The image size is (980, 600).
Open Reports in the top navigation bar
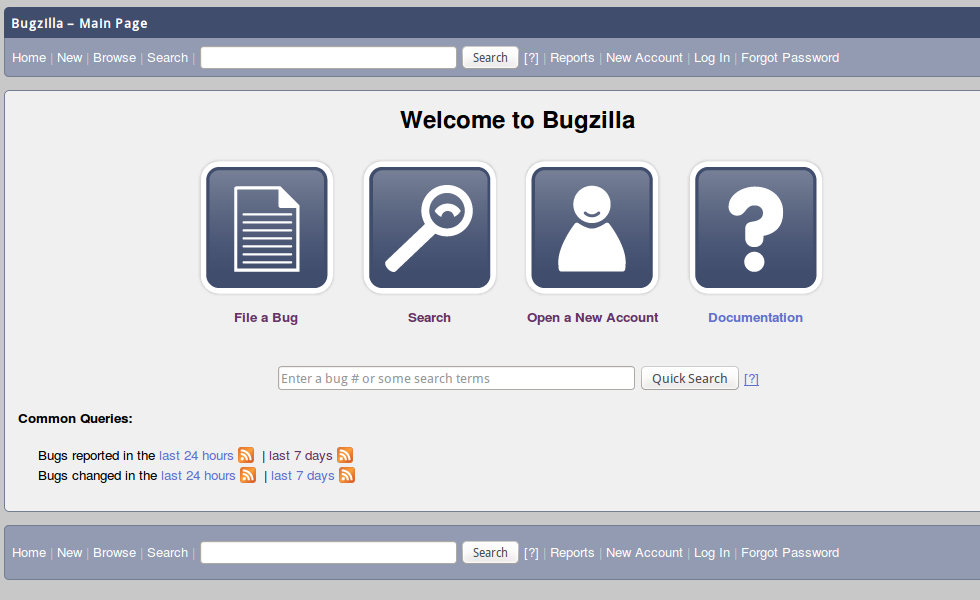click(572, 58)
